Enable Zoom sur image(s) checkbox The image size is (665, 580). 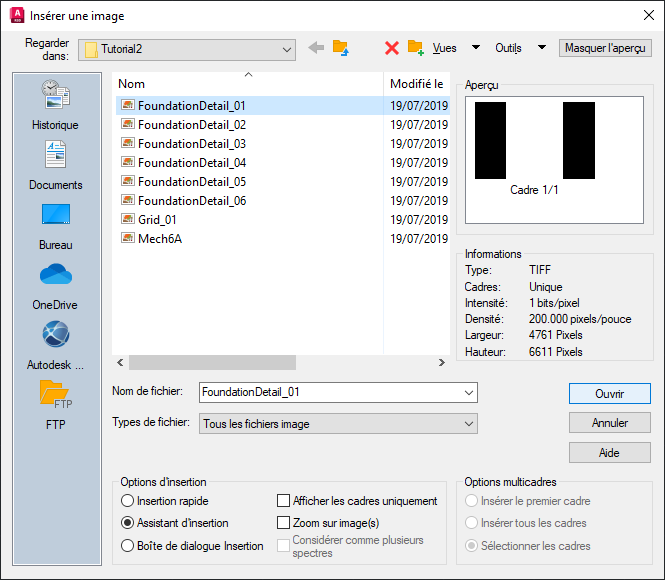pos(283,522)
